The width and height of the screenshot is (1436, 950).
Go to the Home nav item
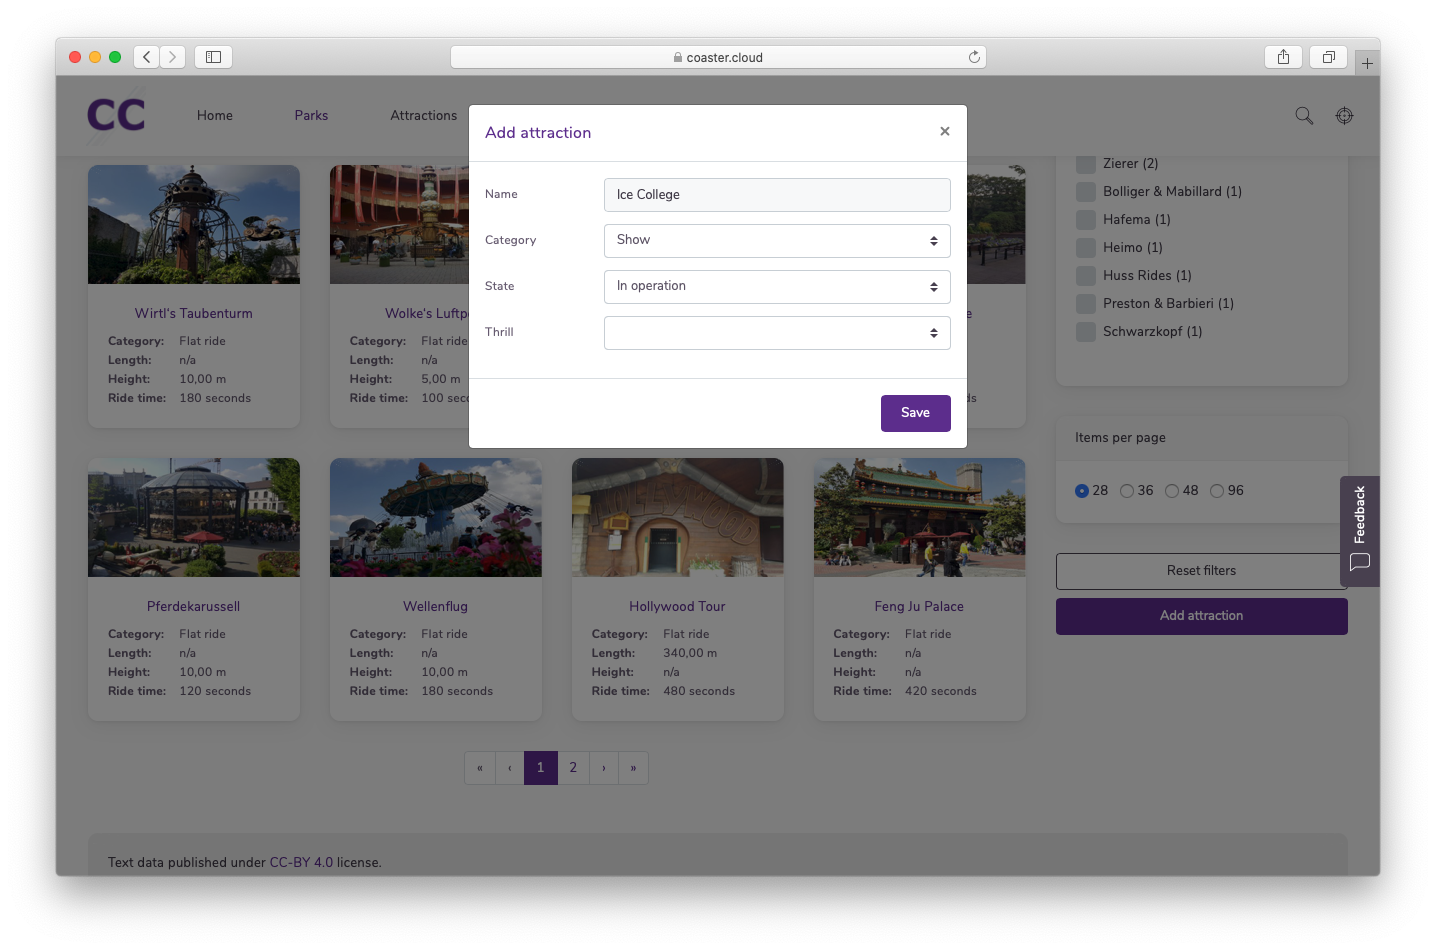click(215, 116)
